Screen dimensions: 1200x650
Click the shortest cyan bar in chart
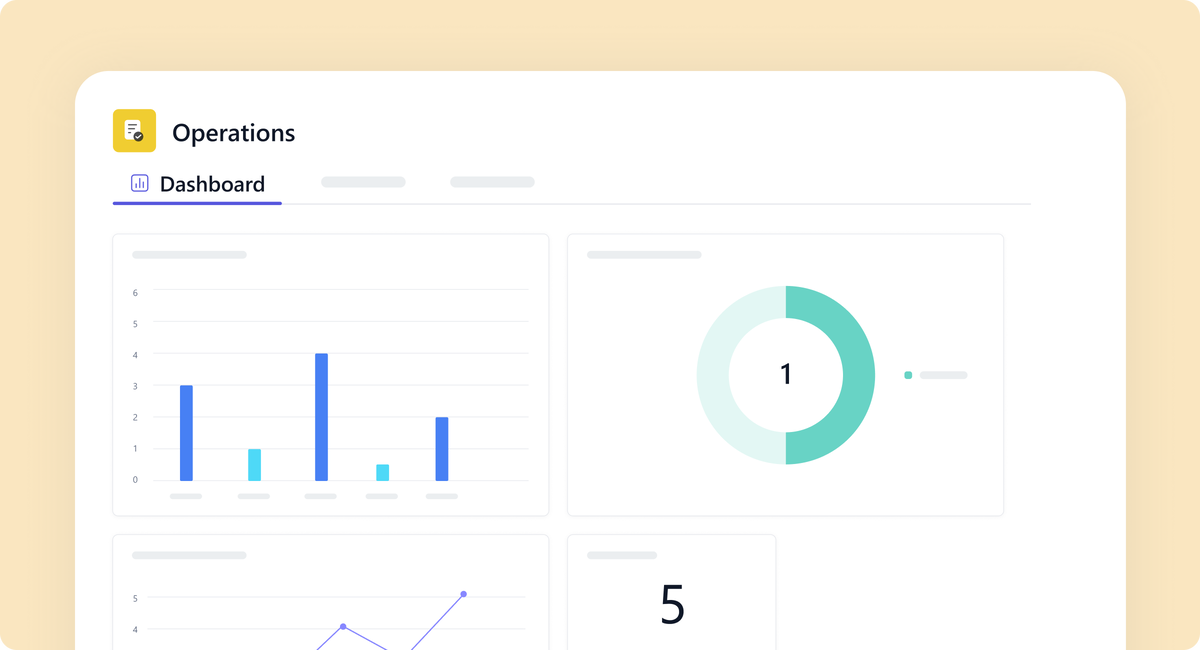[x=382, y=473]
